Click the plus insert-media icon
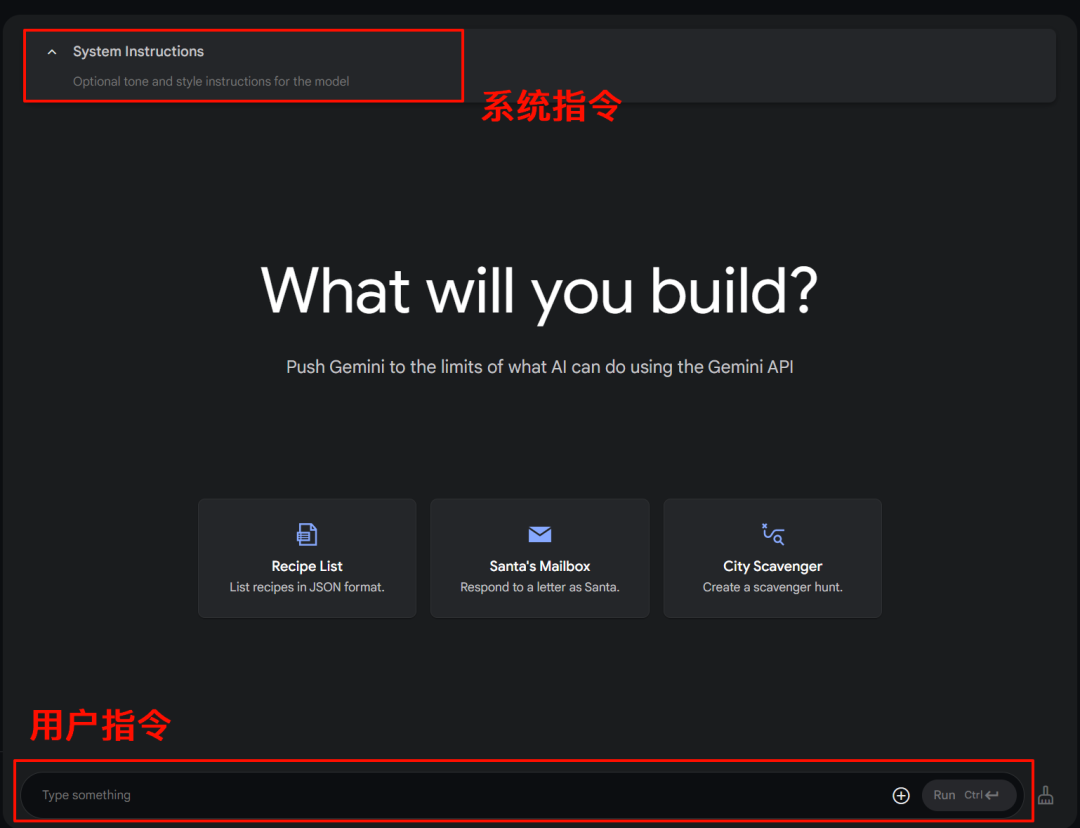Image resolution: width=1080 pixels, height=828 pixels. 901,796
